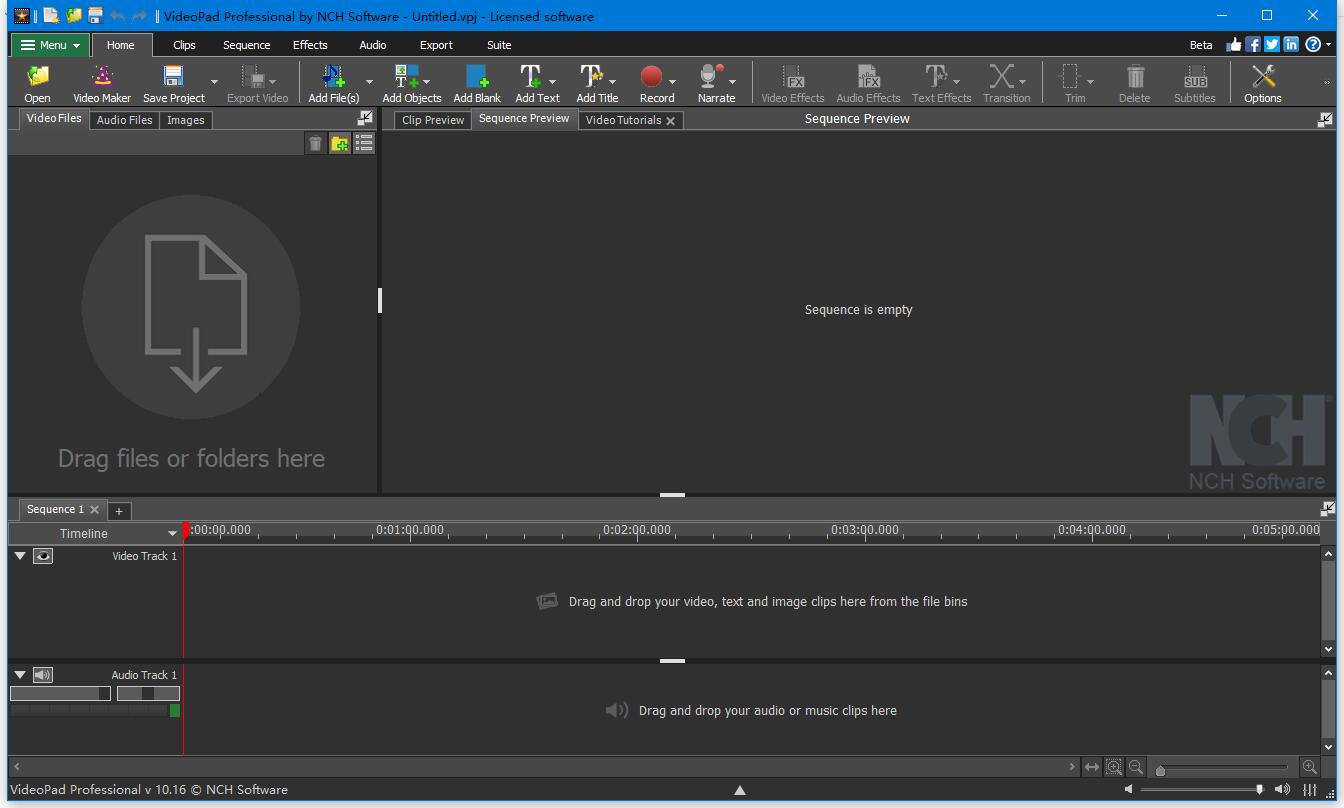The image size is (1344, 808).
Task: Click the create new bin folder icon
Action: [x=339, y=142]
